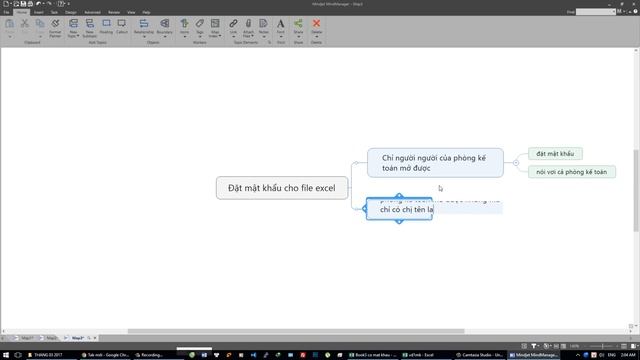Click the Copy icon in Clipboard
This screenshot has width=640, height=360.
click(x=40, y=24)
